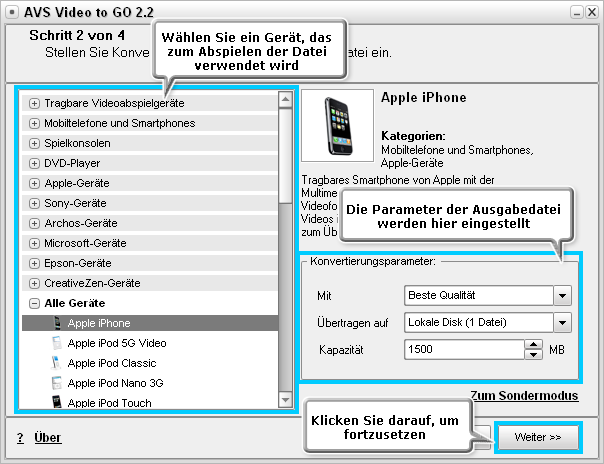The height and width of the screenshot is (464, 604).
Task: Click the Epson-Geräte label
Action: [x=77, y=263]
